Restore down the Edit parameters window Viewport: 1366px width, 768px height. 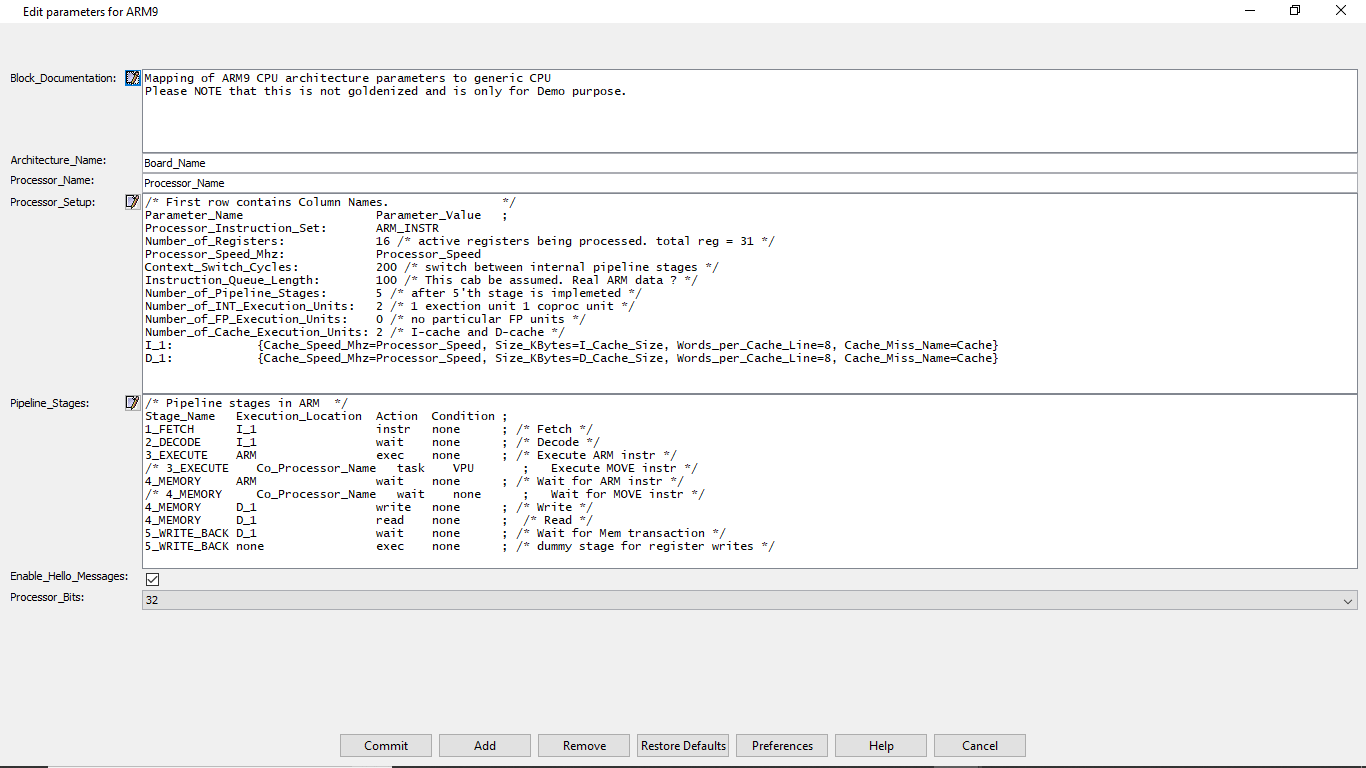click(1295, 11)
